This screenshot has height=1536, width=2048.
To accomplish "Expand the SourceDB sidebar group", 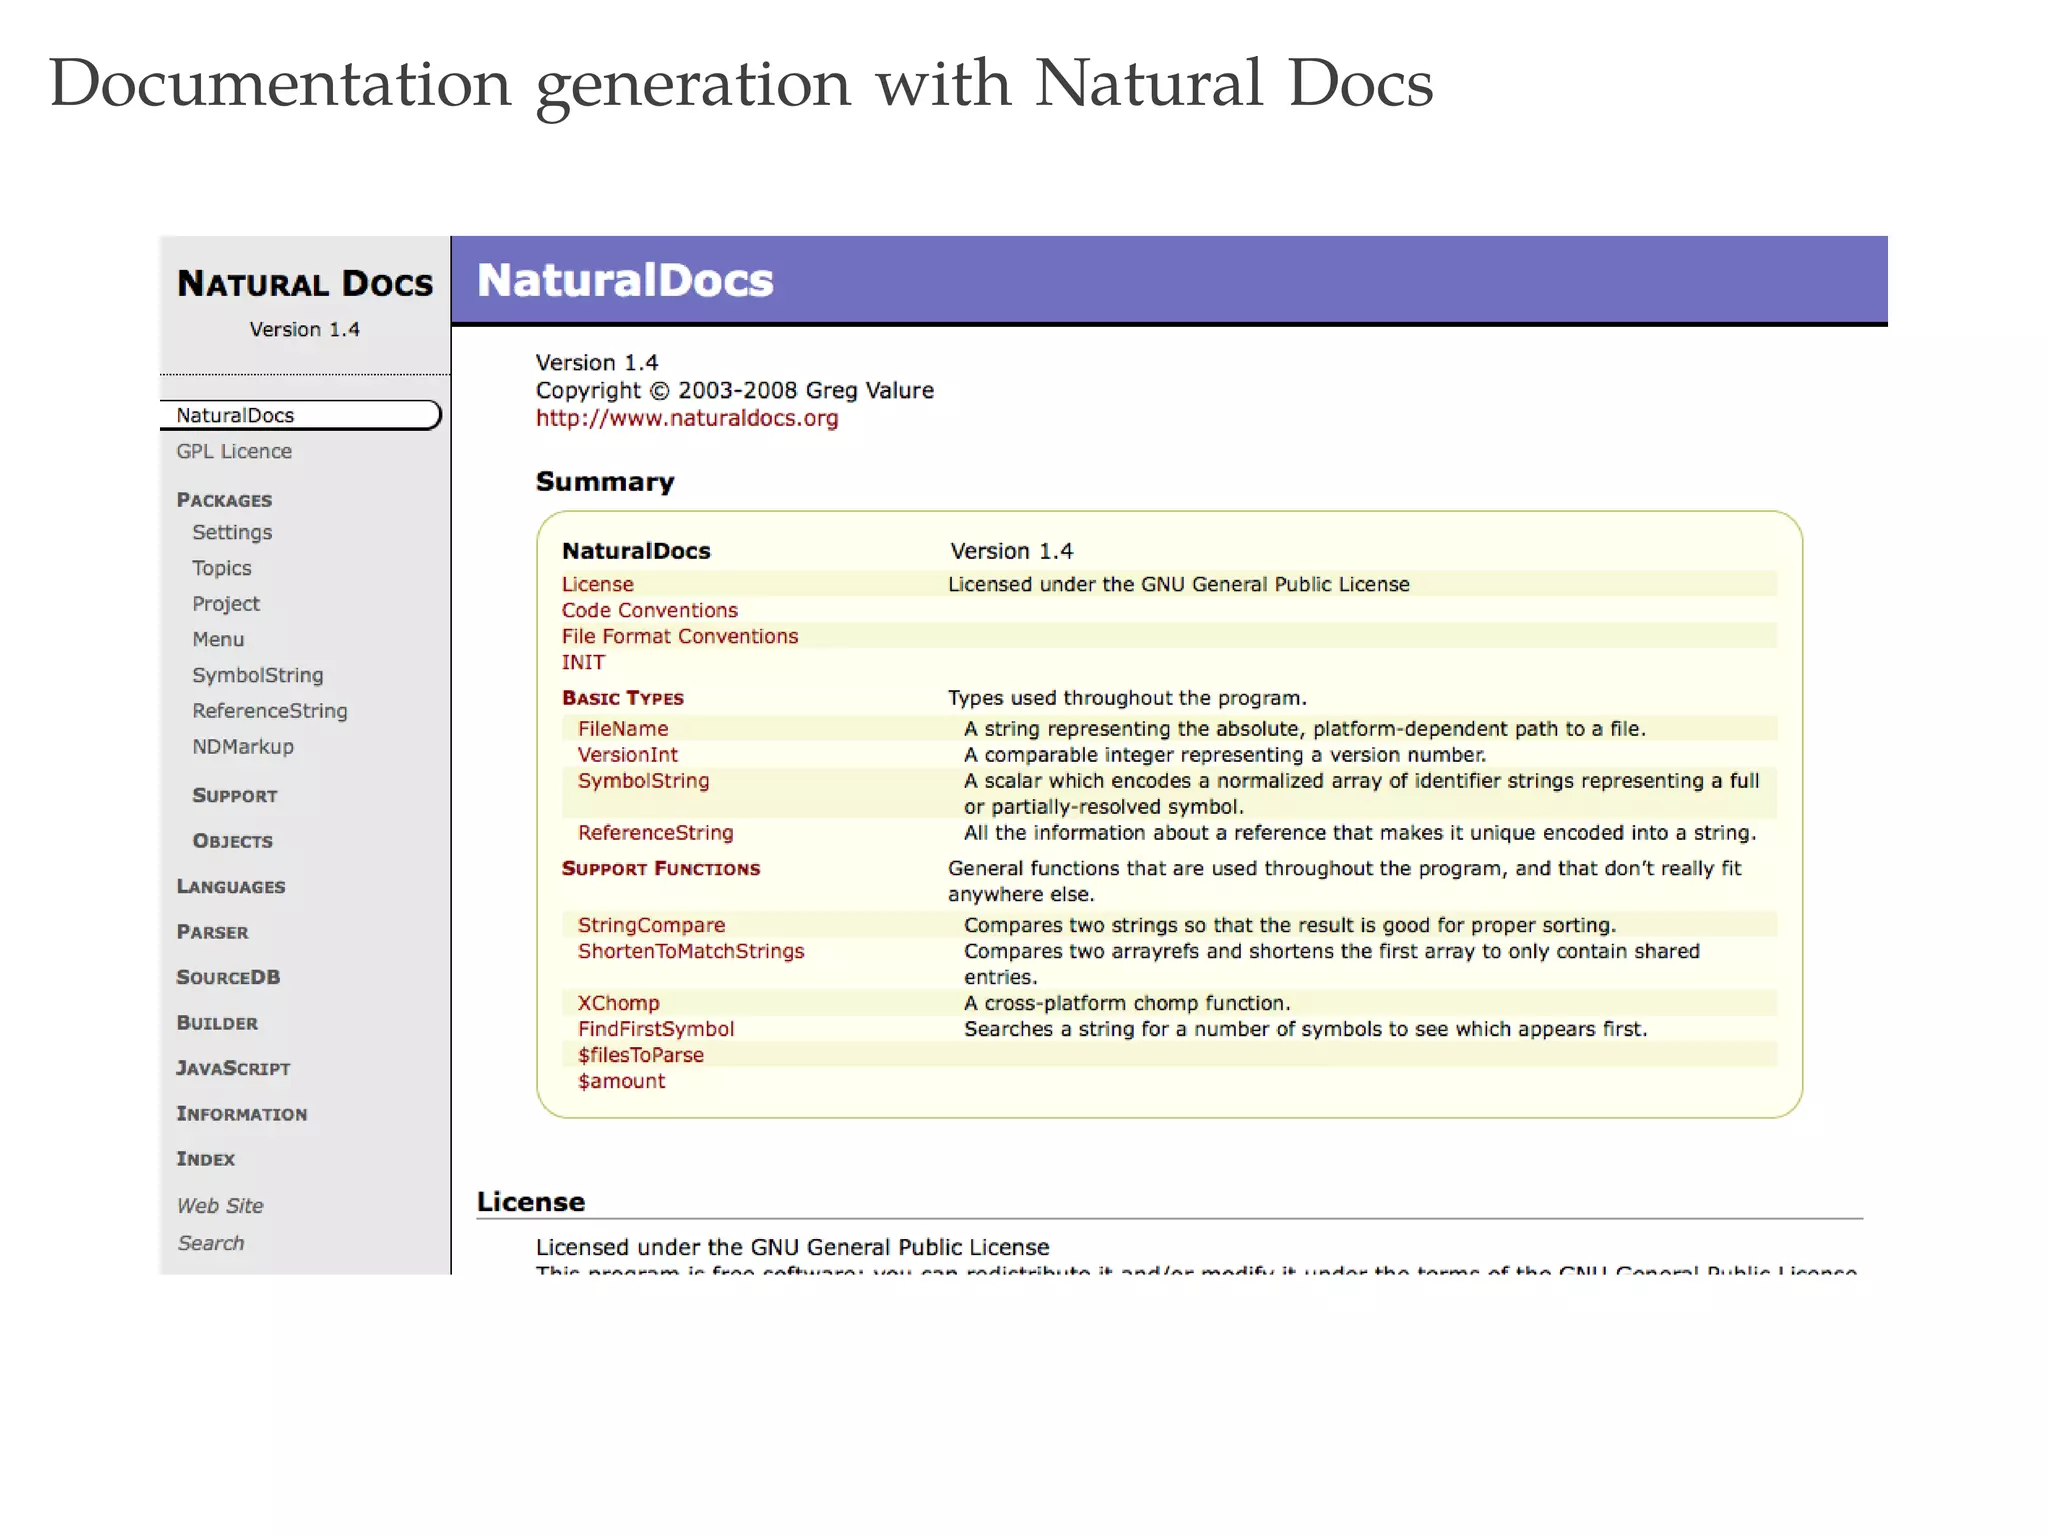I will (228, 977).
